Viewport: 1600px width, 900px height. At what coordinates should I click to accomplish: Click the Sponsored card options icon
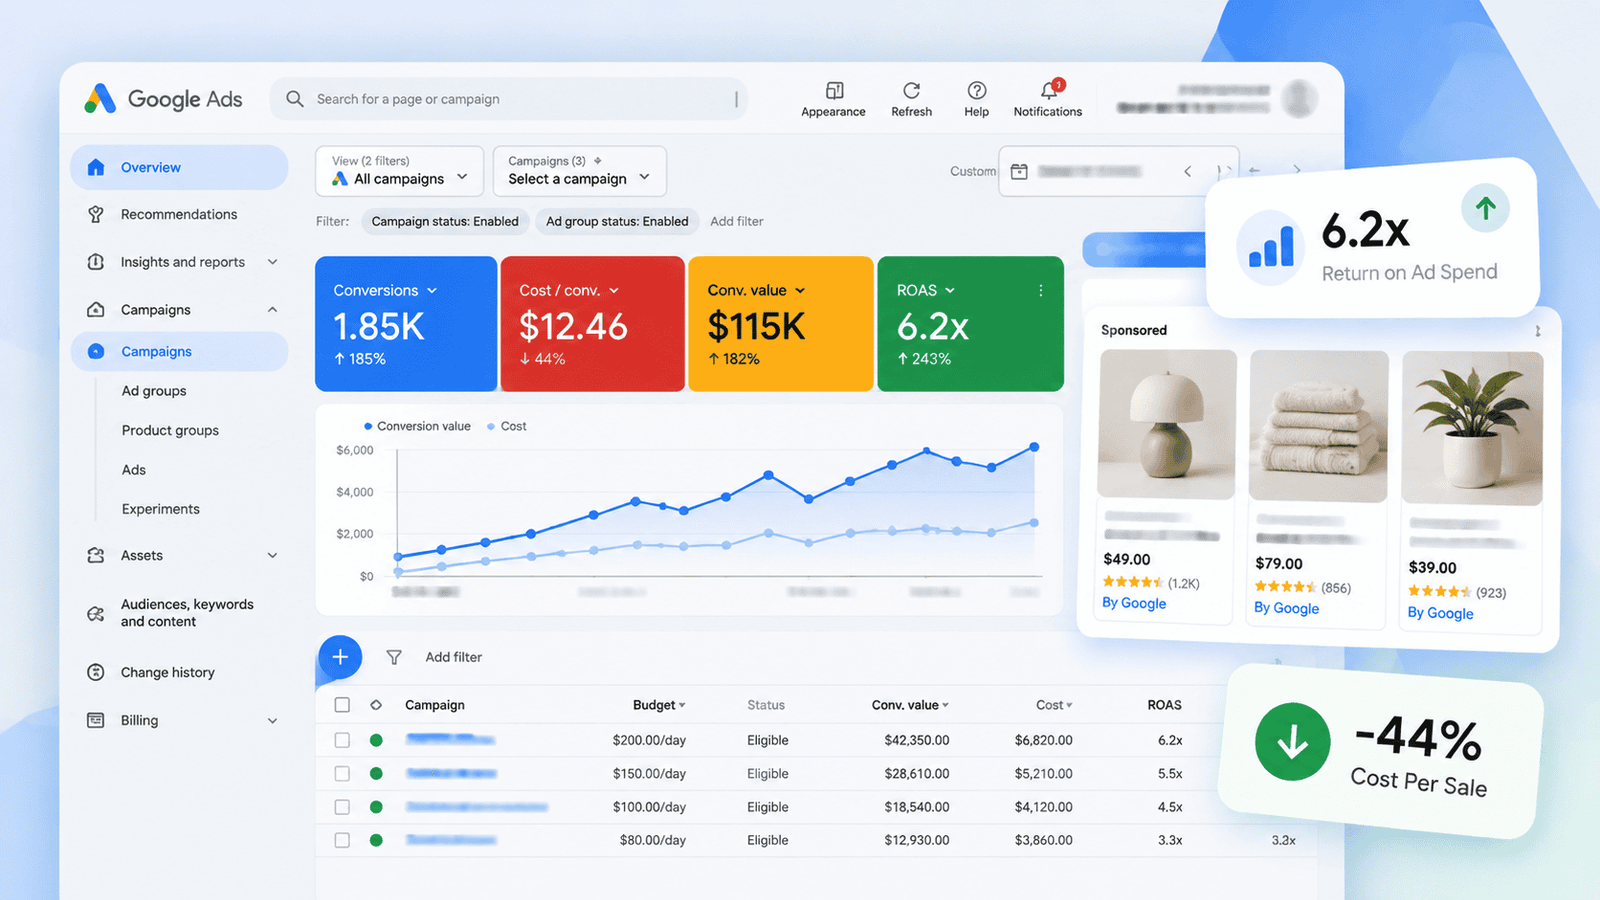pyautogui.click(x=1537, y=331)
